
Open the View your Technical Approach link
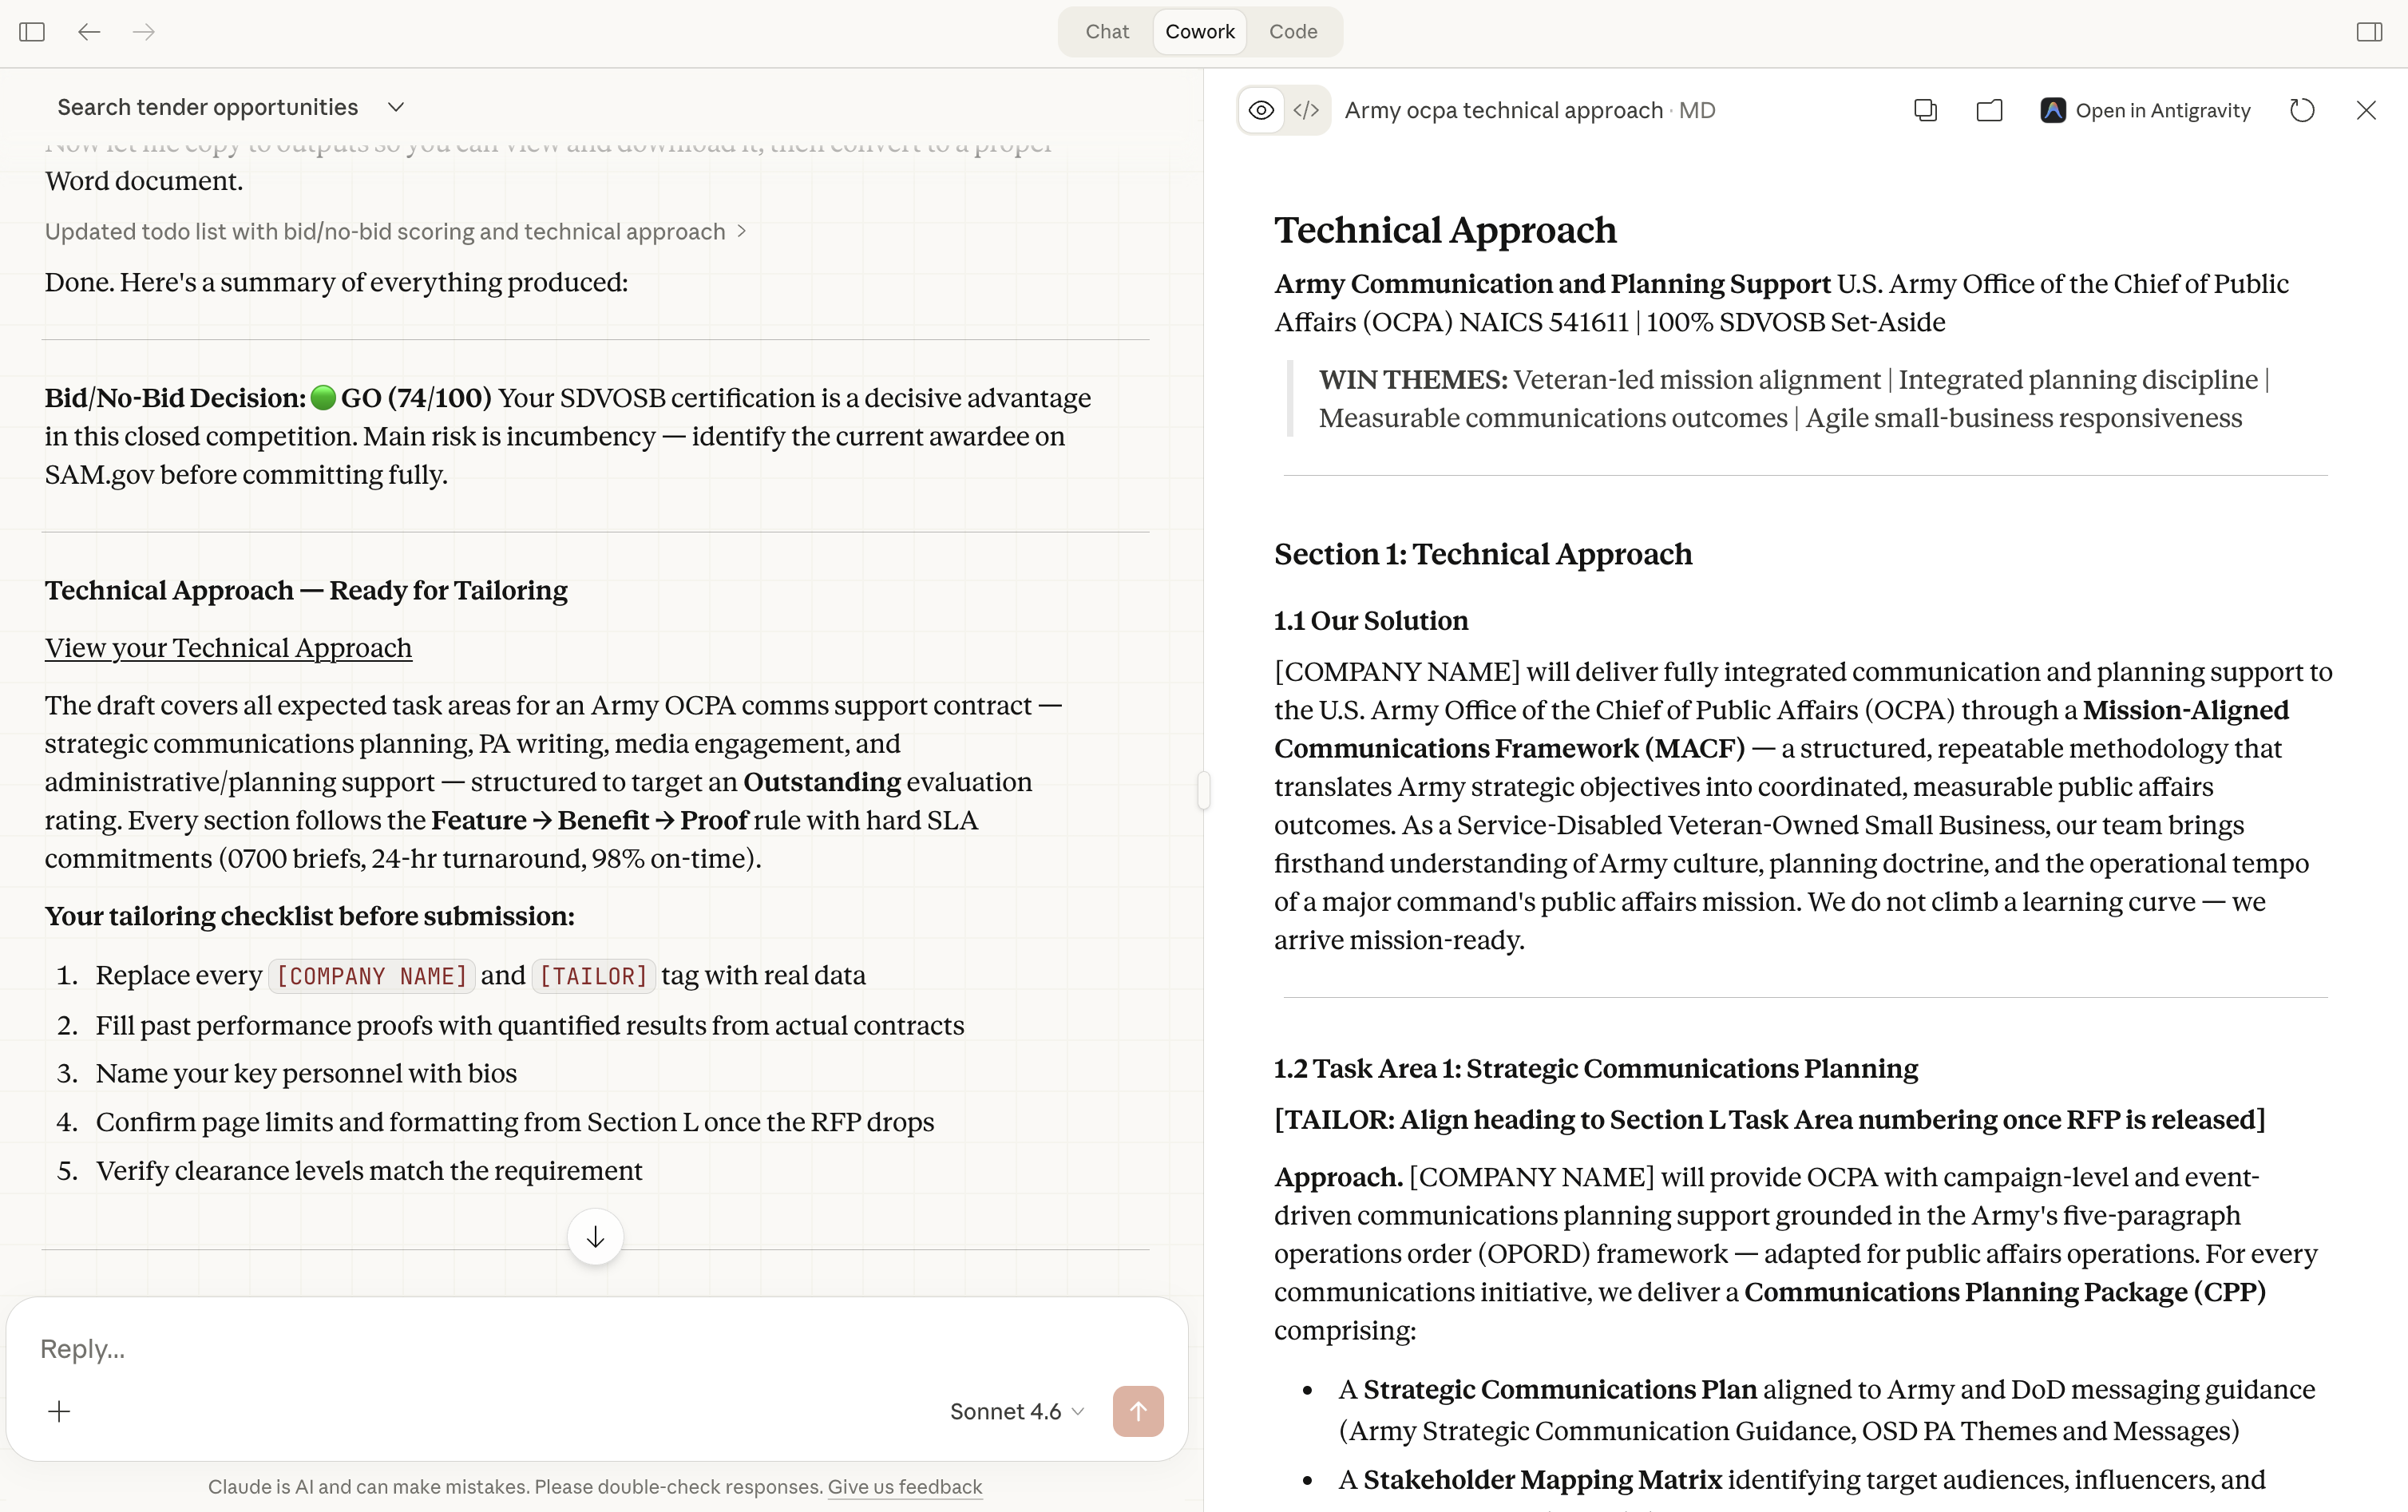click(x=228, y=648)
